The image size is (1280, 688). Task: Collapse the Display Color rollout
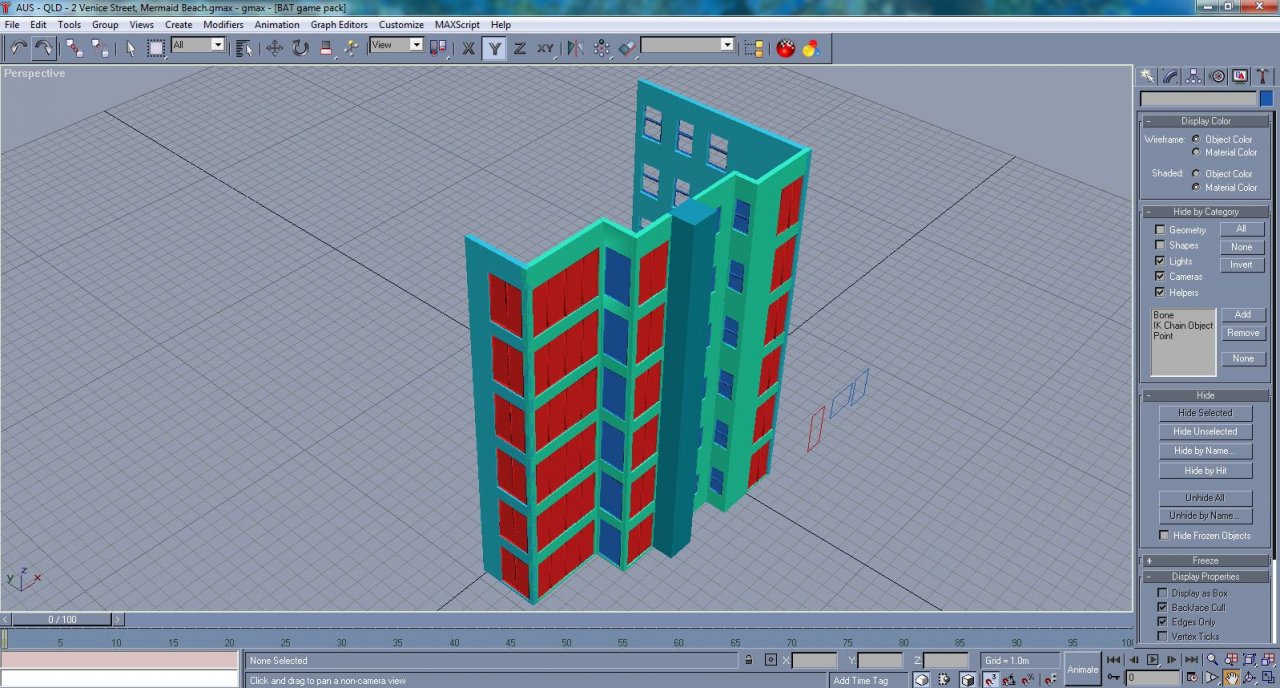1205,121
